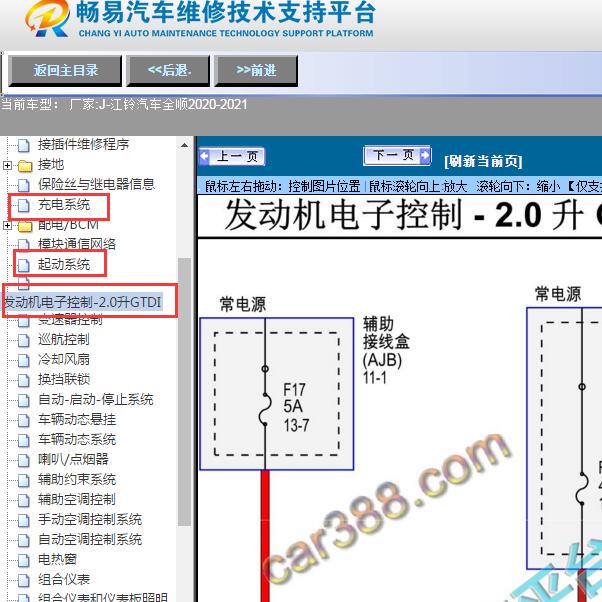Open 自动空调控制系统 entry
The image size is (602, 602).
tap(90, 539)
